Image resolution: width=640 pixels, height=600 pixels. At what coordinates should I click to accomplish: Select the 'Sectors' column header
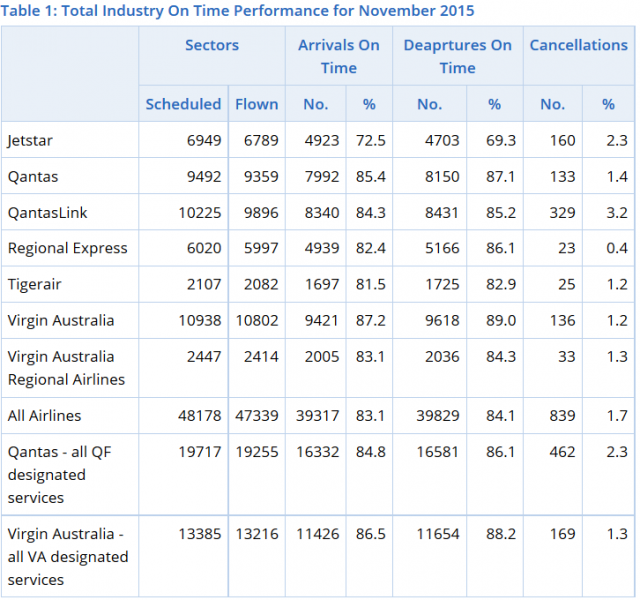tap(212, 45)
